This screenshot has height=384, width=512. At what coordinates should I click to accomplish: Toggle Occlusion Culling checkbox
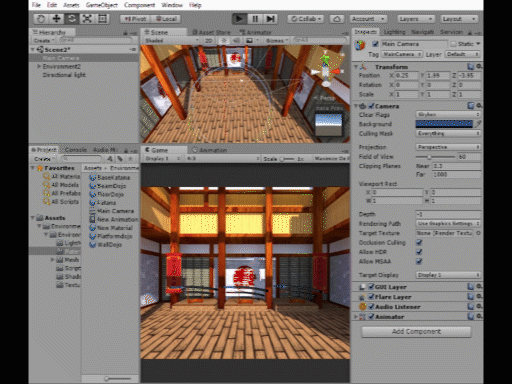(x=419, y=242)
